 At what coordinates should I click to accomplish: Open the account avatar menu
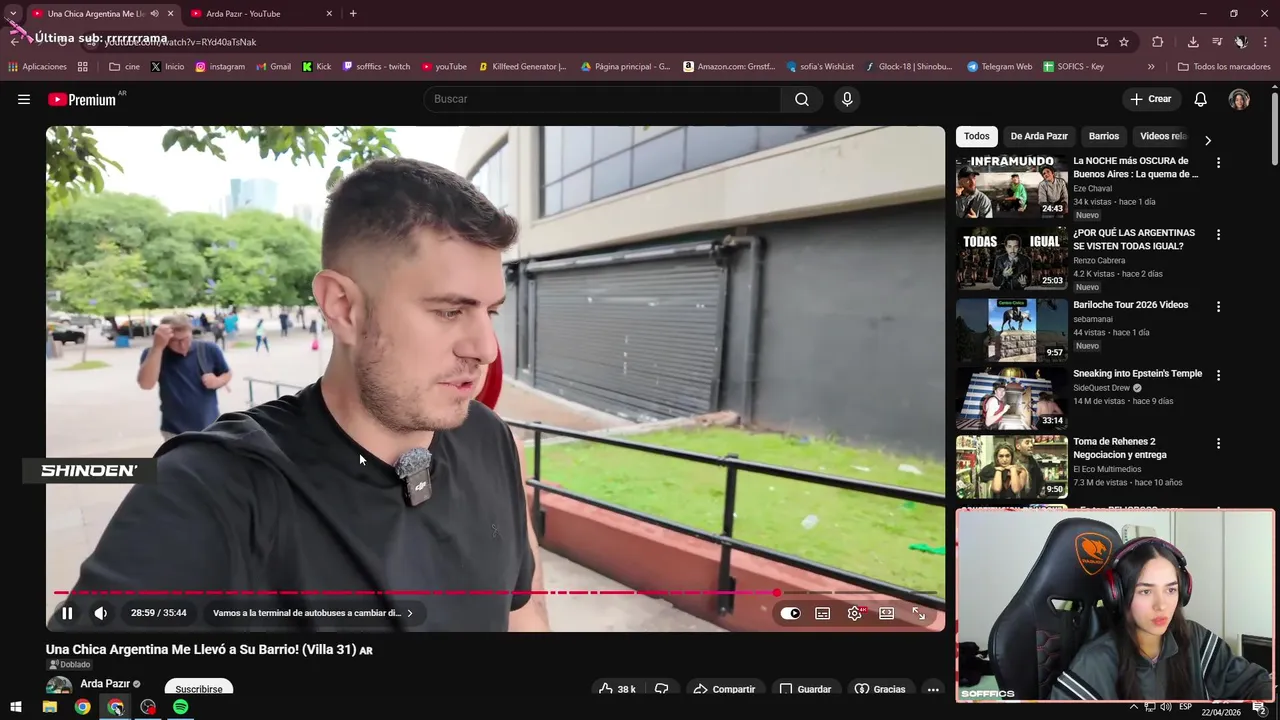(x=1239, y=99)
